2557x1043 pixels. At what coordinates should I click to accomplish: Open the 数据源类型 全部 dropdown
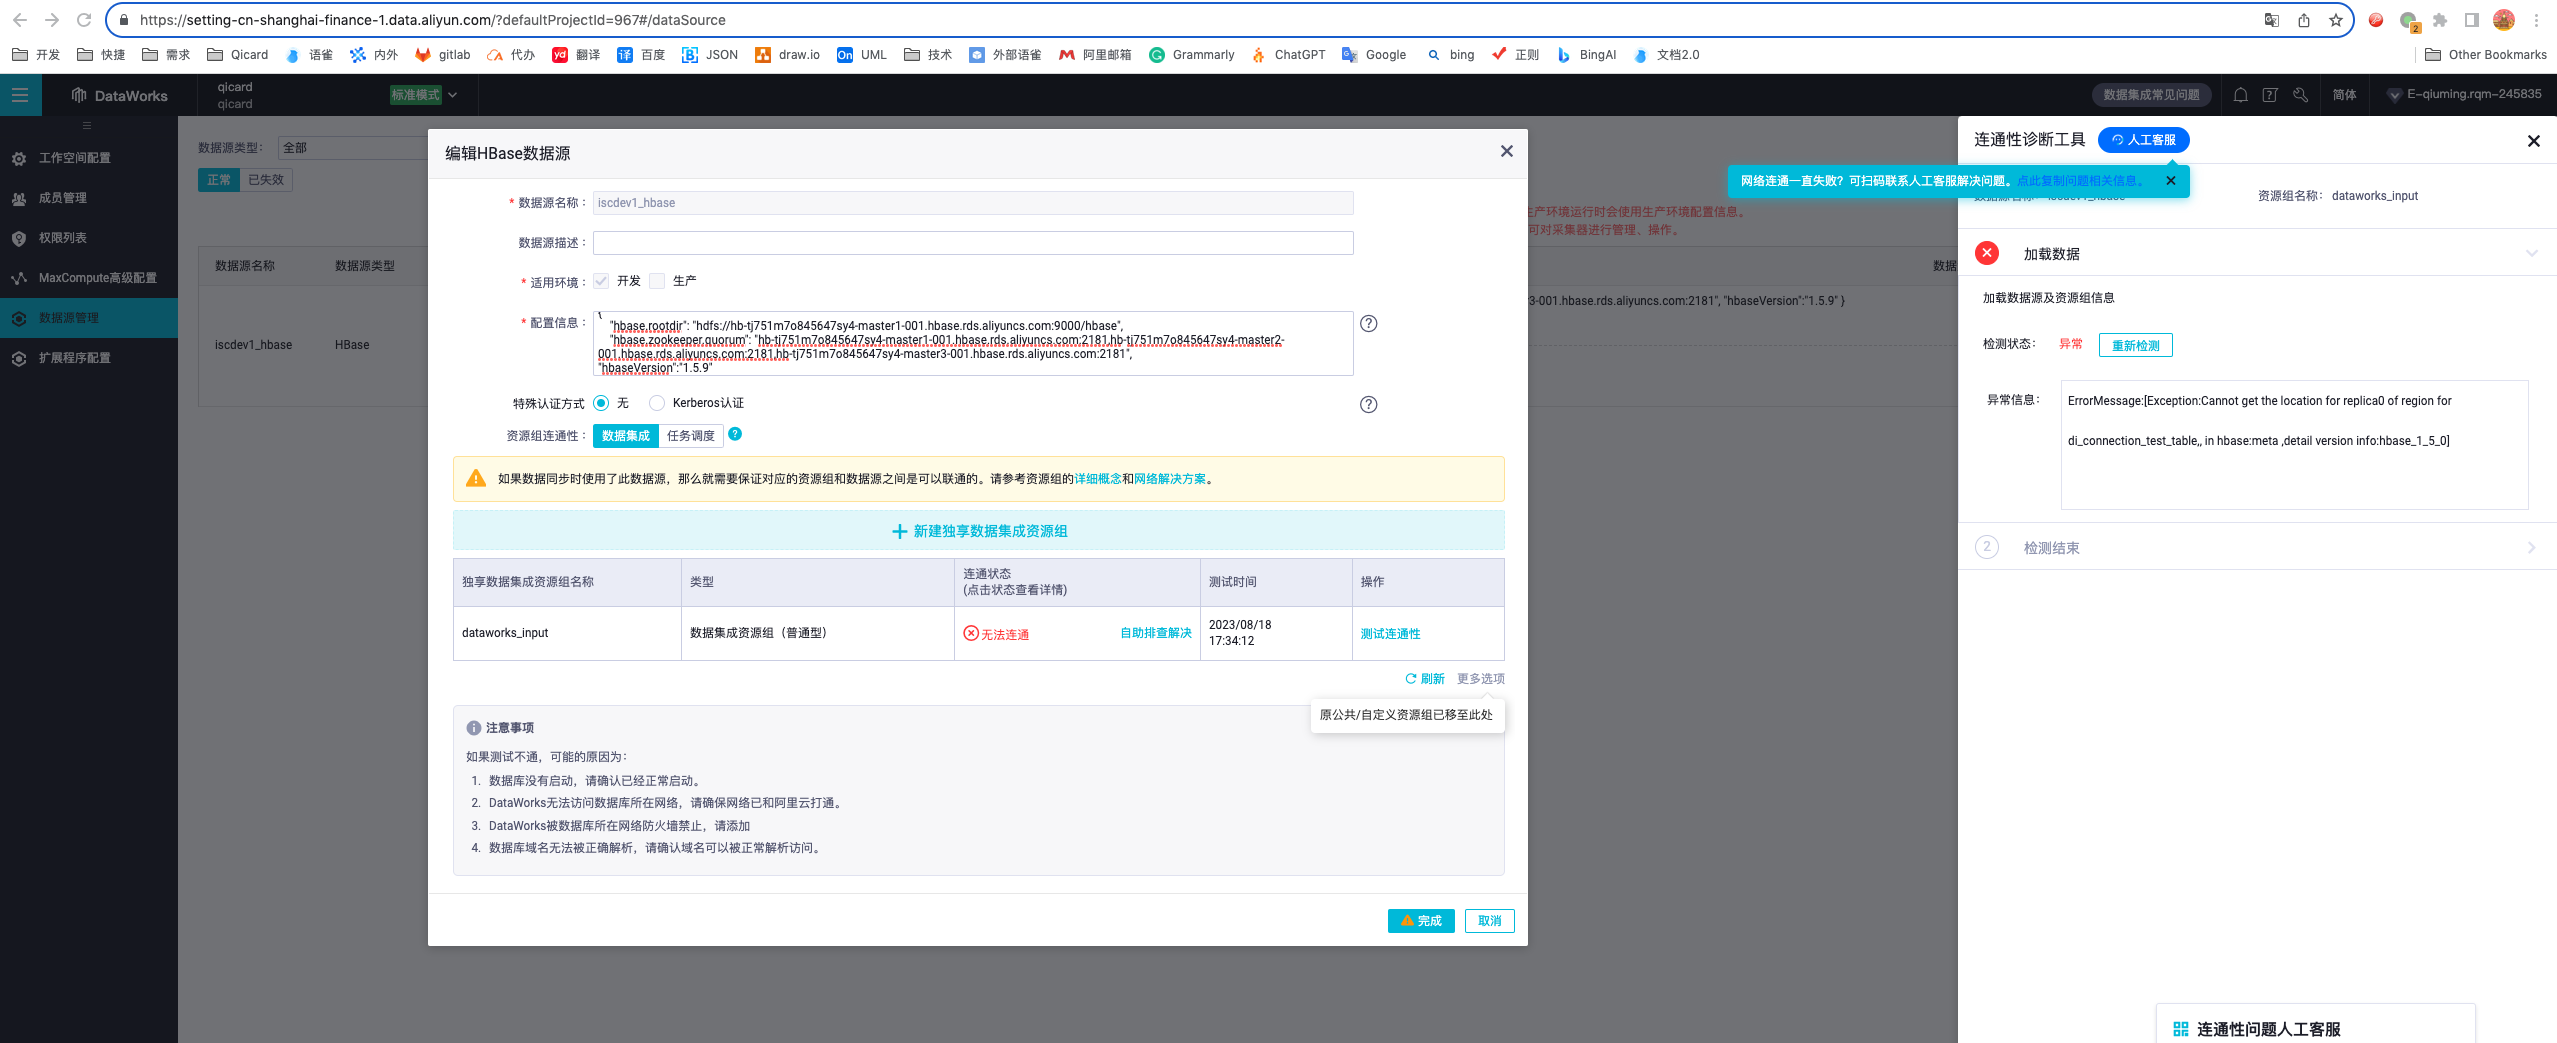point(353,147)
